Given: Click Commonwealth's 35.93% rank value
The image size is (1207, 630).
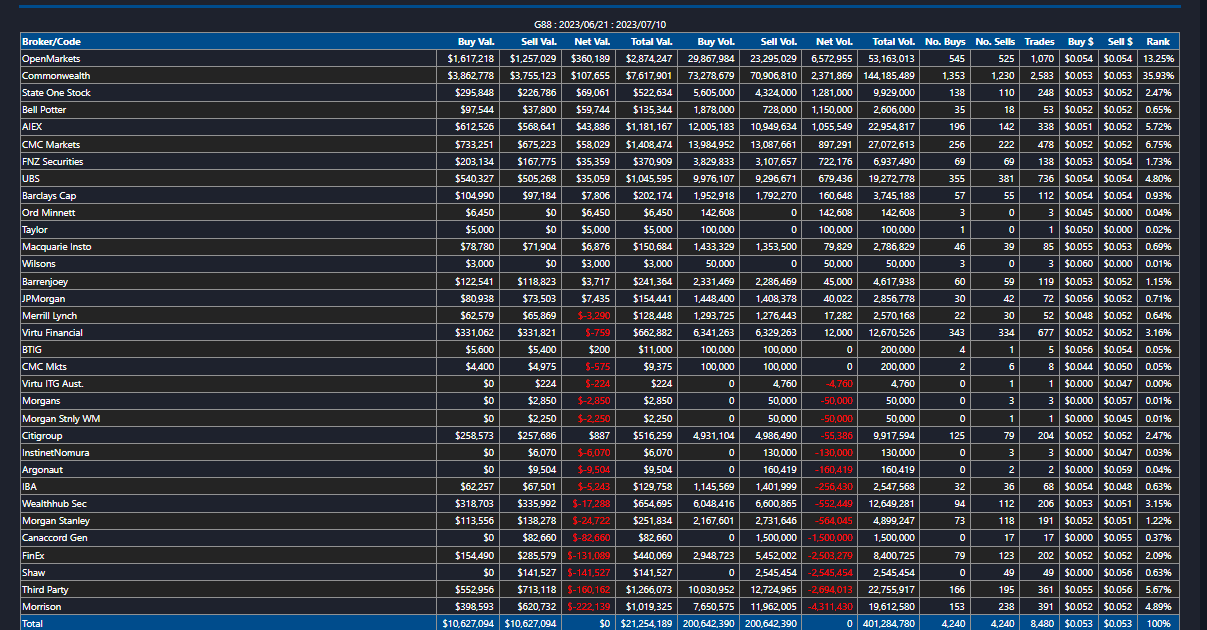Looking at the screenshot, I should [1158, 76].
